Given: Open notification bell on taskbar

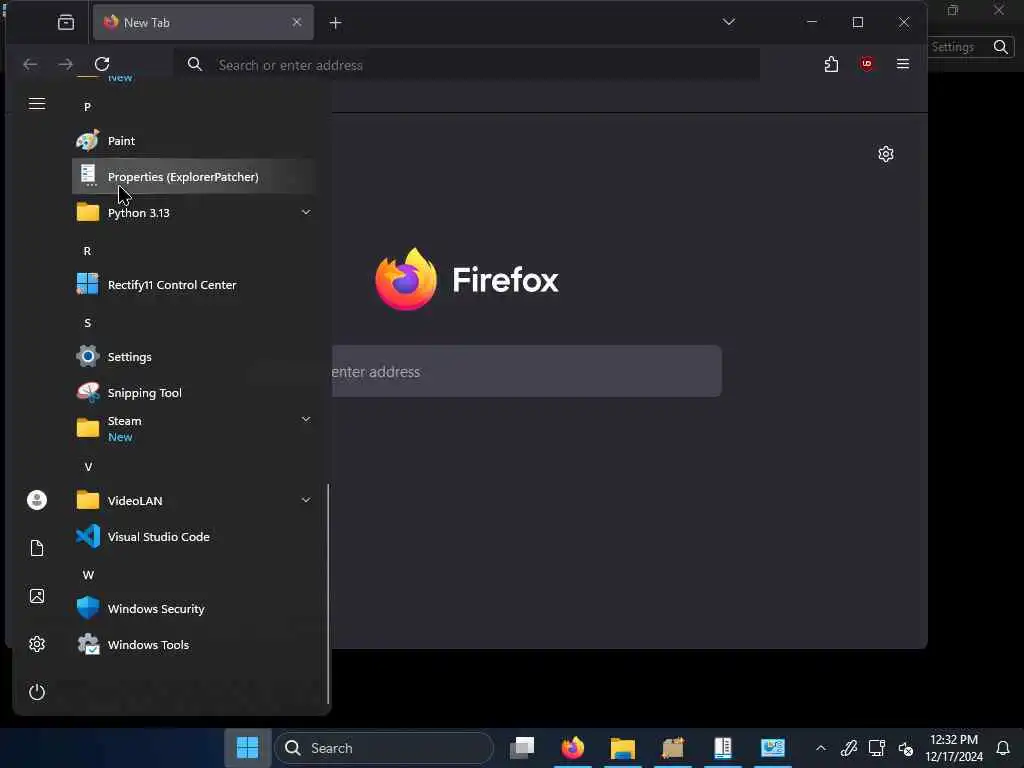Looking at the screenshot, I should [x=1002, y=748].
